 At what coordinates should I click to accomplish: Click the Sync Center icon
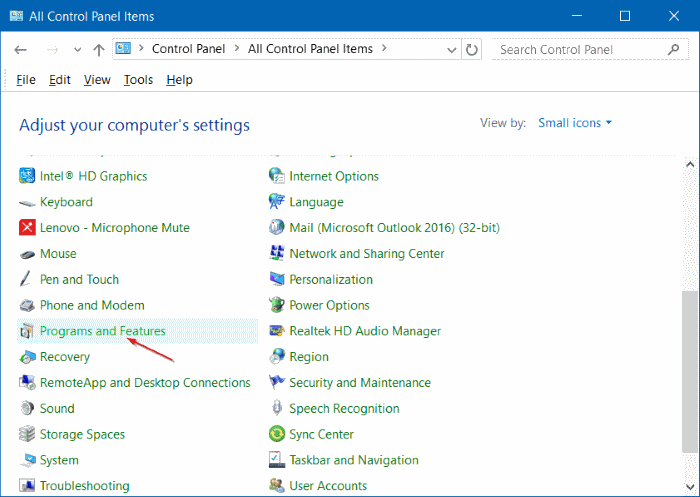[277, 434]
